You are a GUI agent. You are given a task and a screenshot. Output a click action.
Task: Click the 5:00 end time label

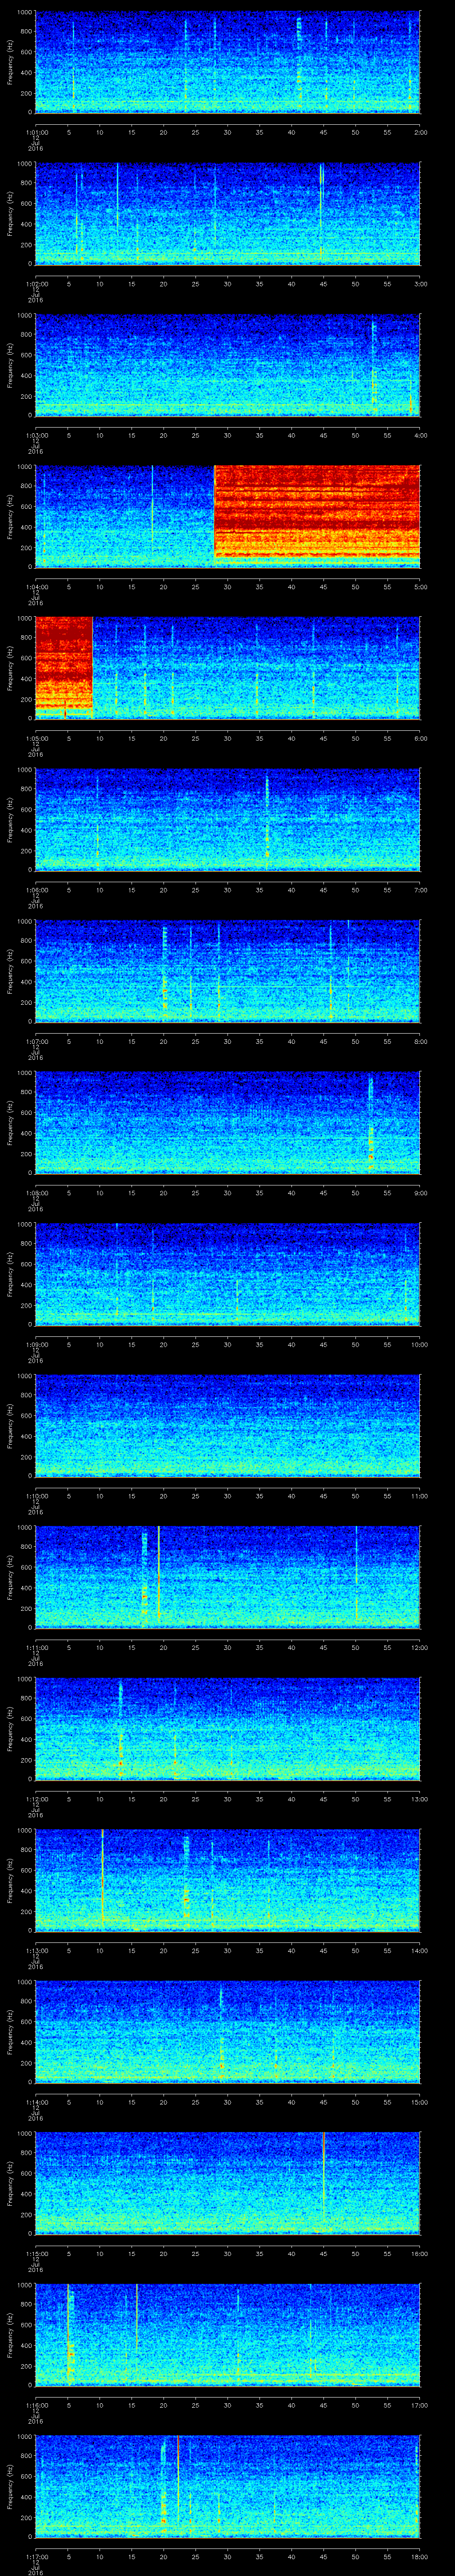pos(420,587)
